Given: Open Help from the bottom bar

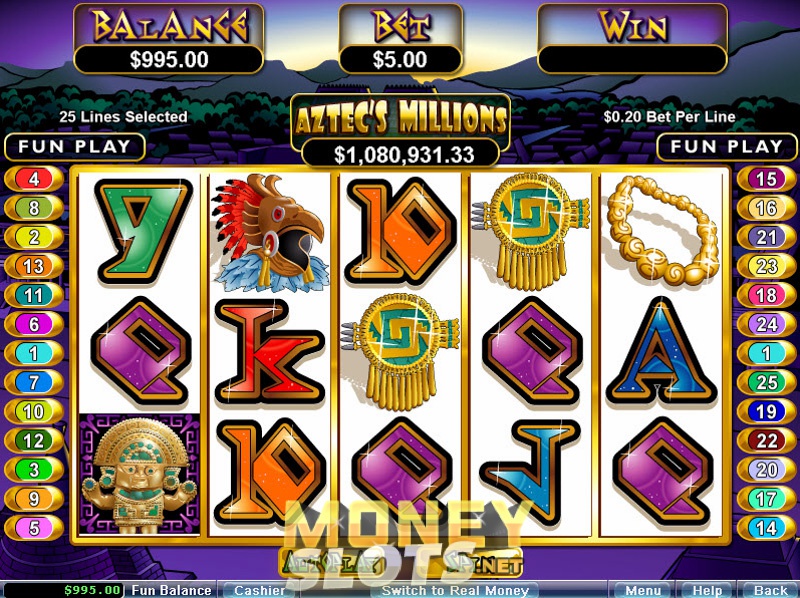Looking at the screenshot, I should tap(707, 590).
